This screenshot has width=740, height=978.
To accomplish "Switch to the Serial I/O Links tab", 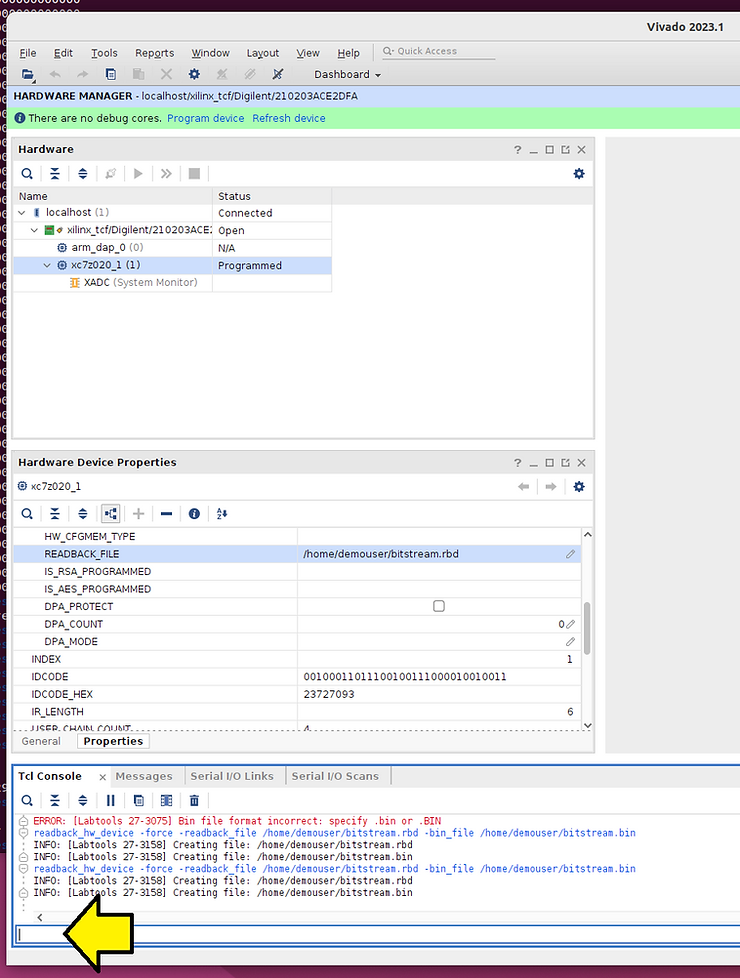I will [x=232, y=776].
